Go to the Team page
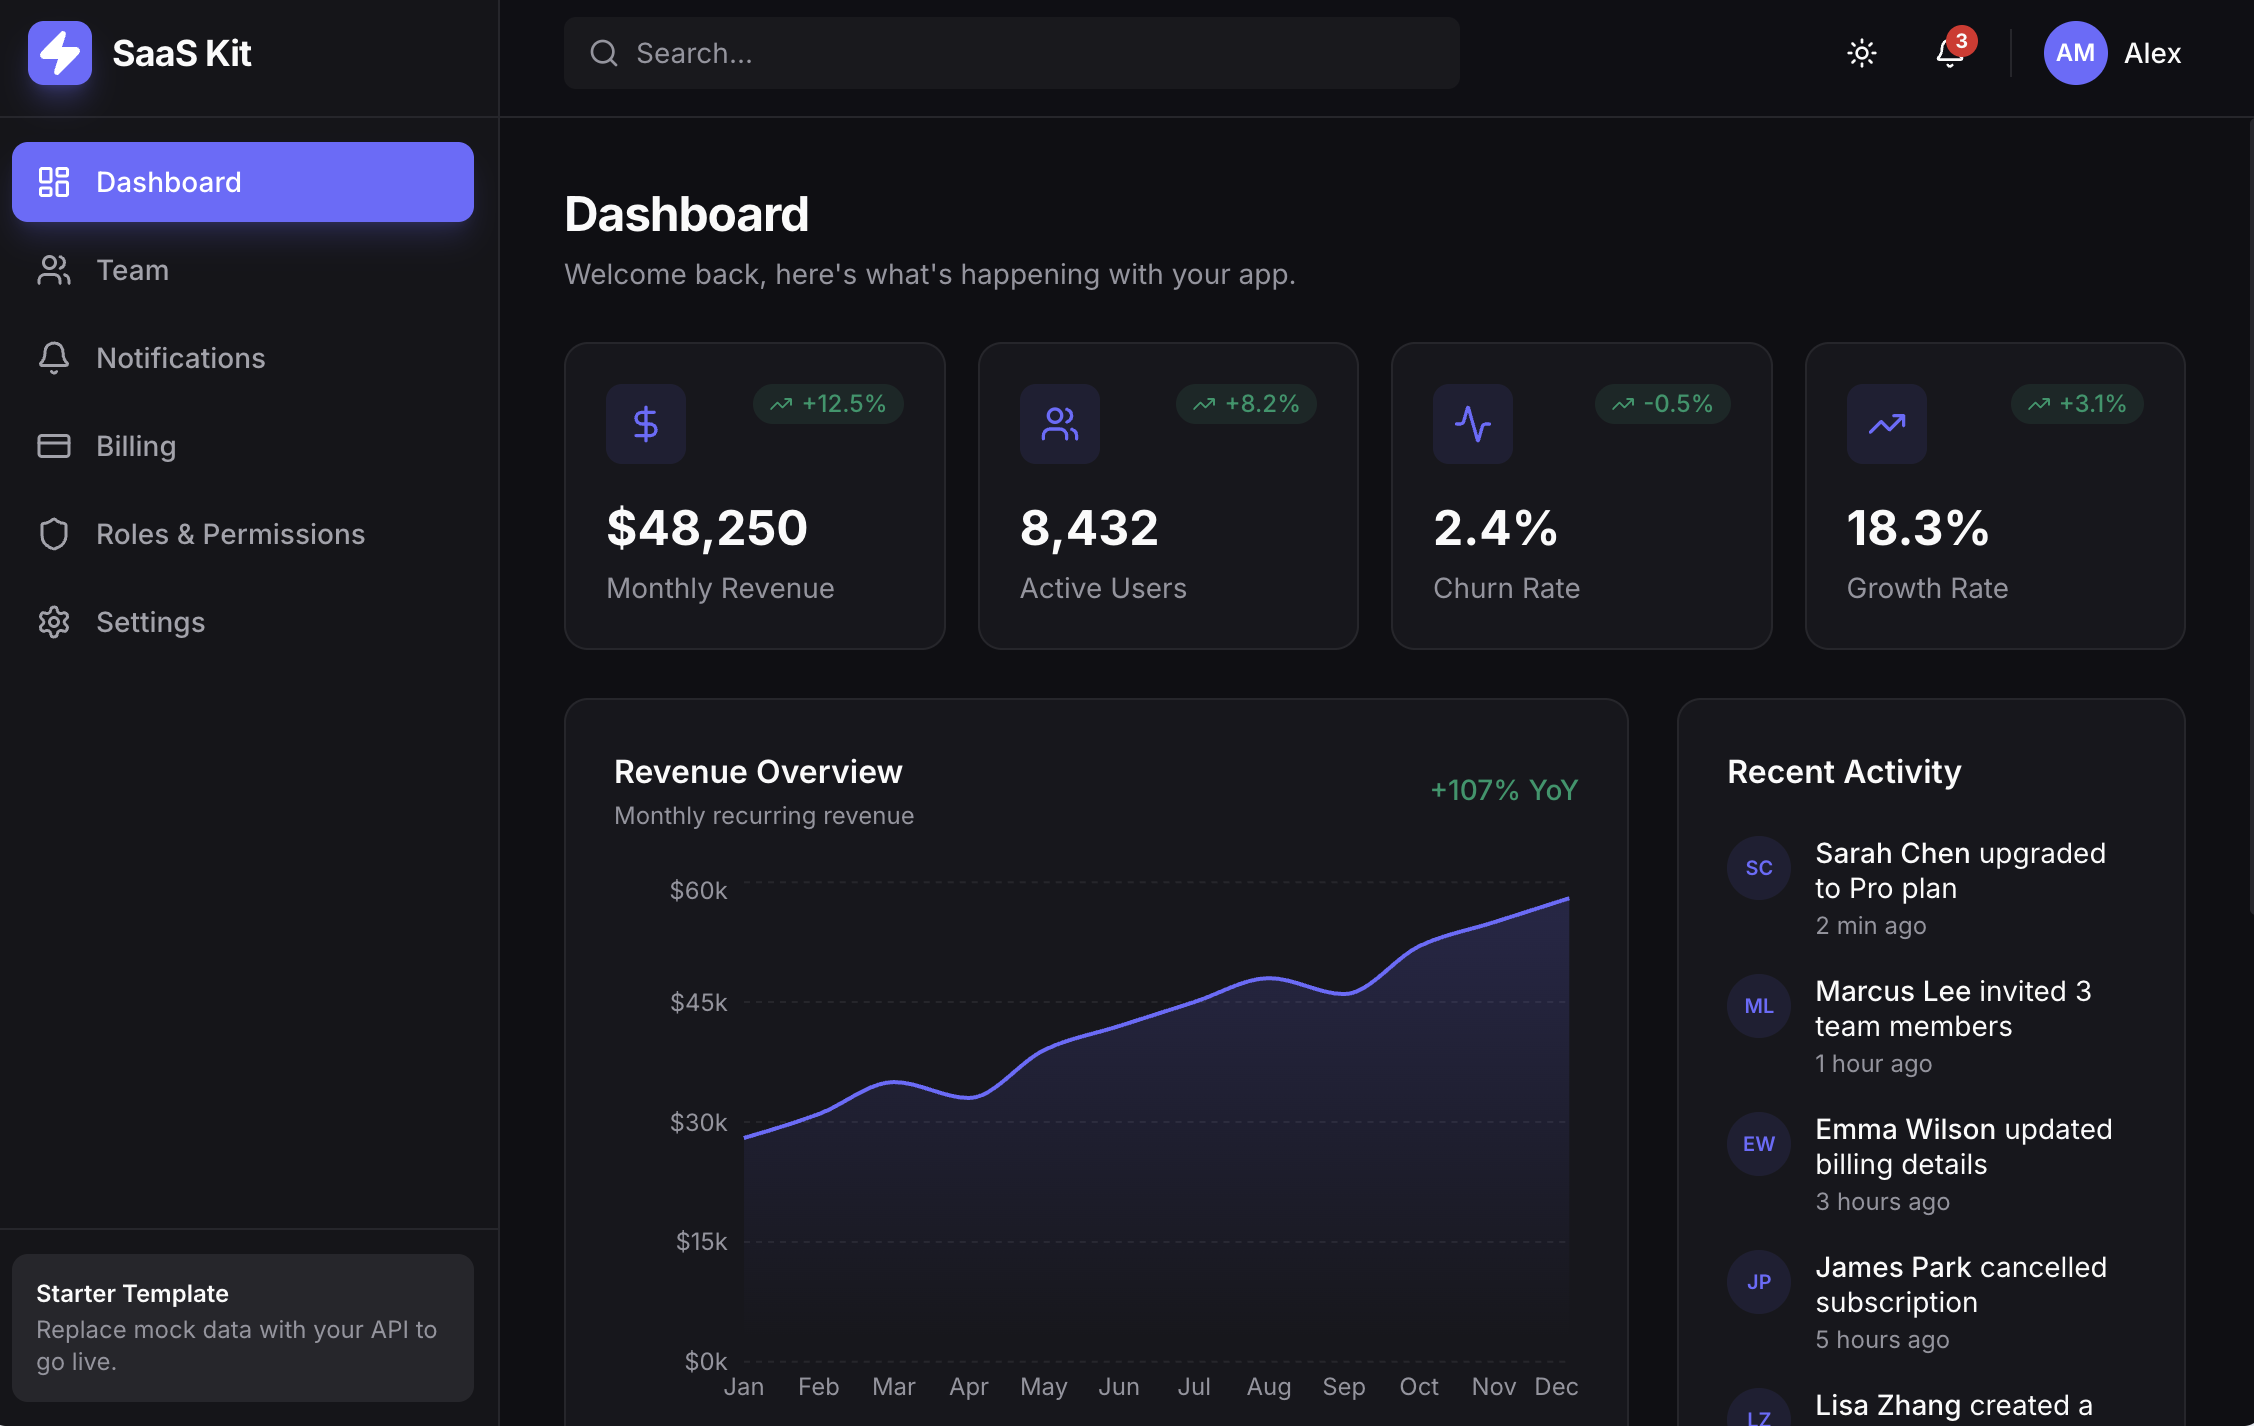 (x=243, y=270)
